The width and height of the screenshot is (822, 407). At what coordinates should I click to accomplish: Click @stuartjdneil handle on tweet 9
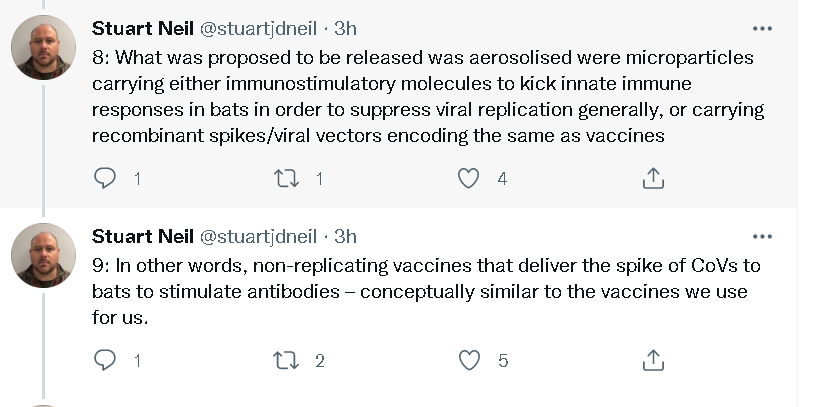[x=258, y=237]
